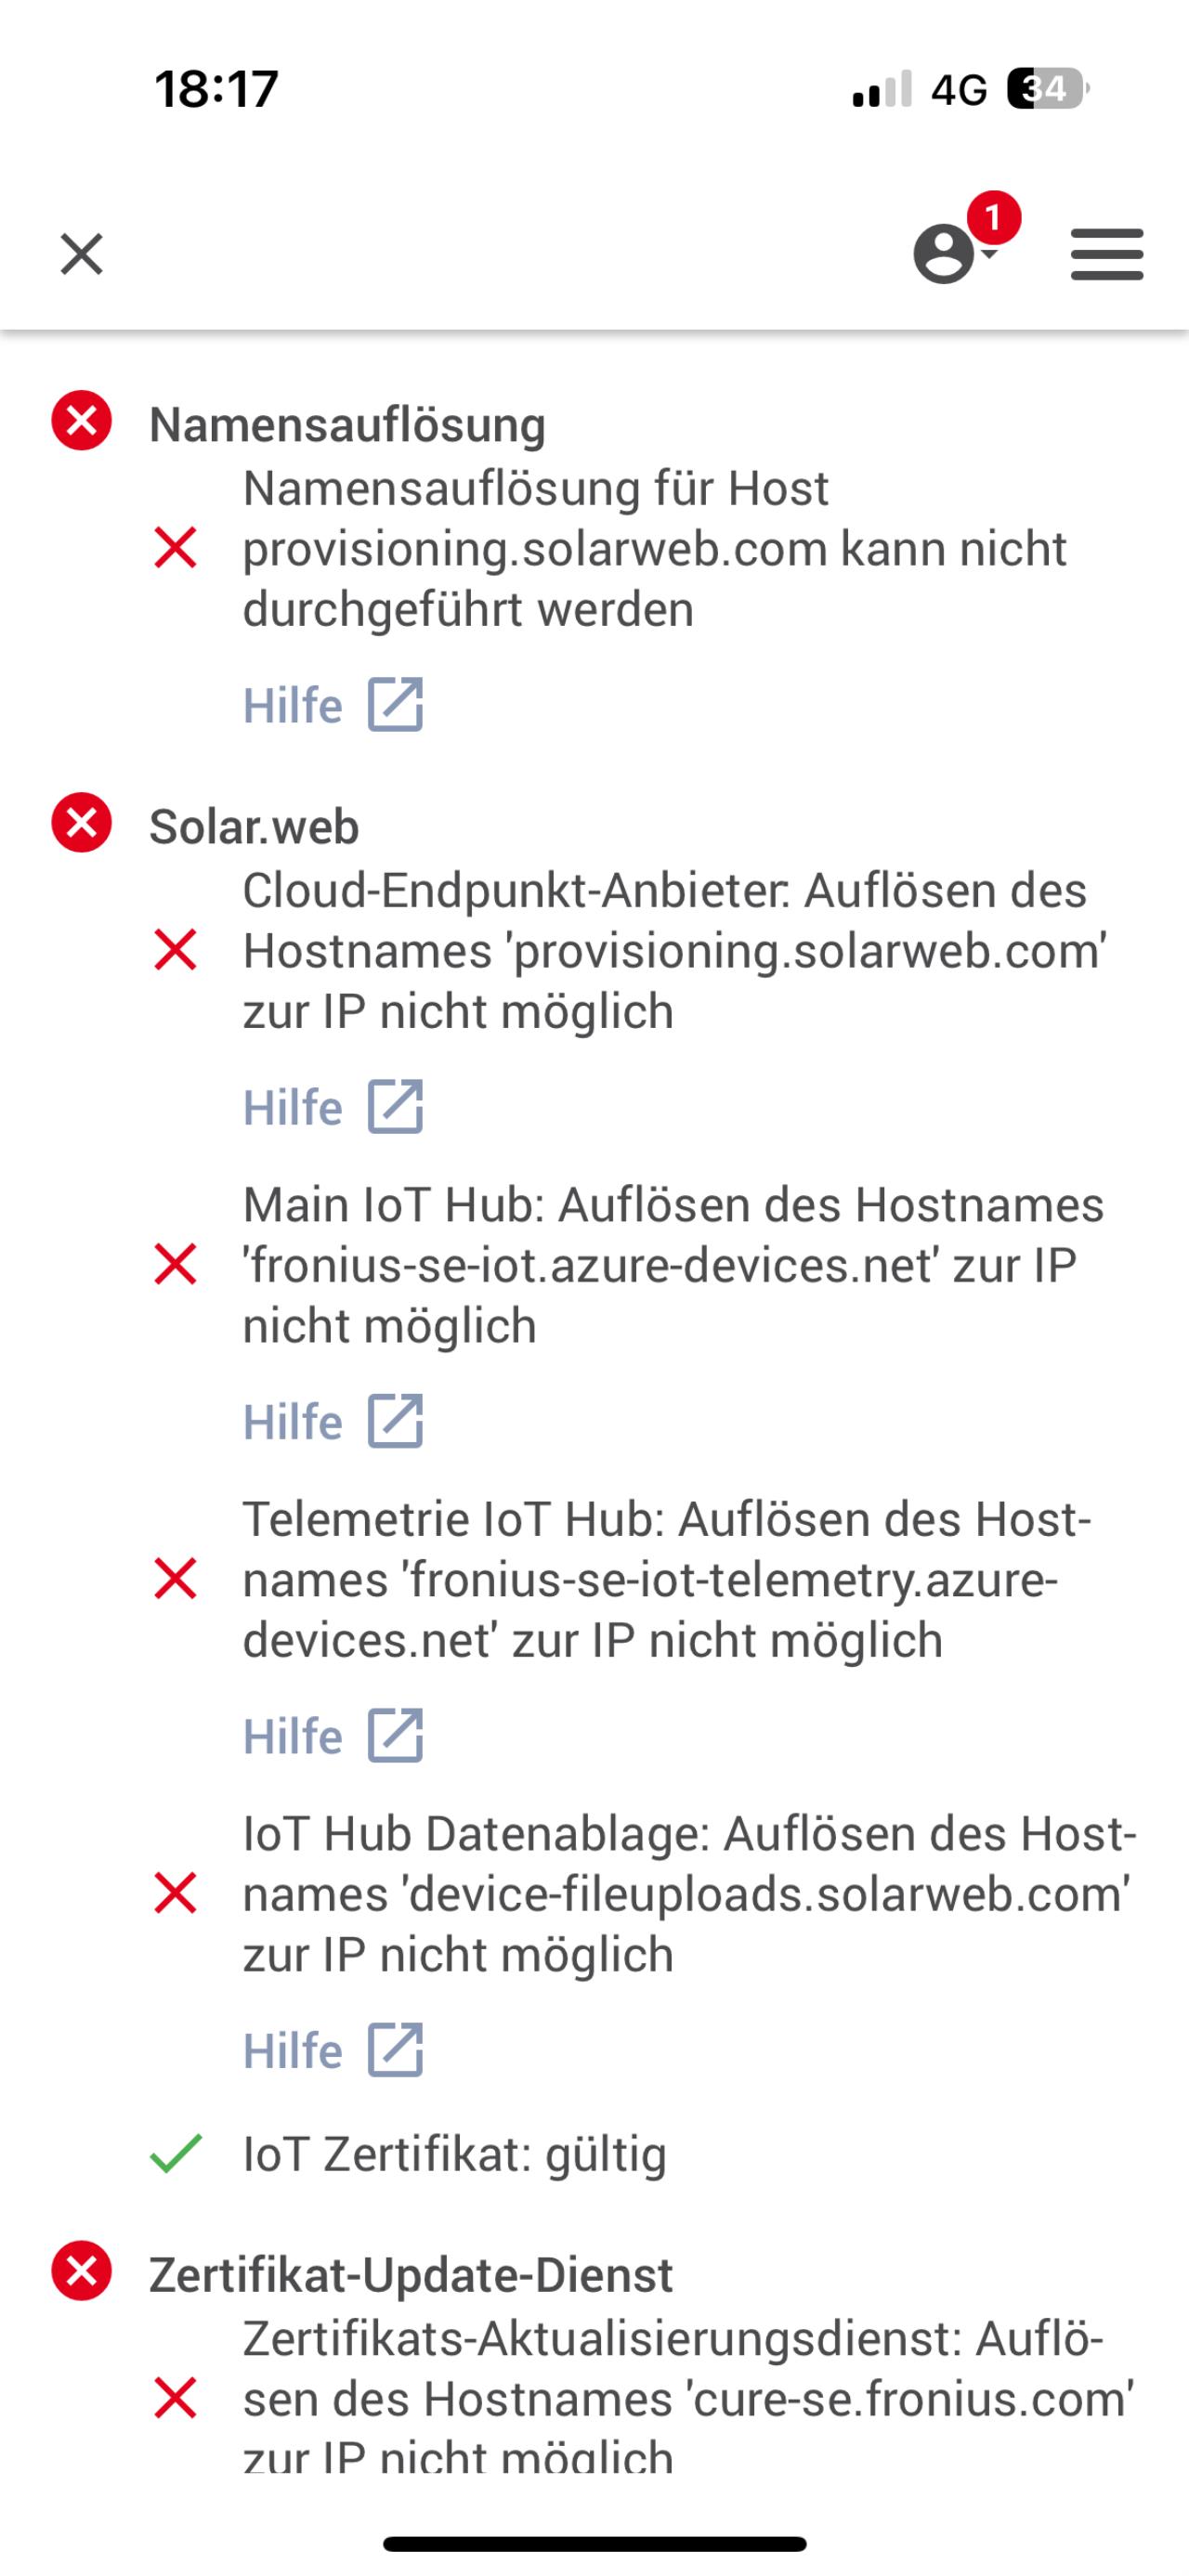Select the Solar.web section heading
The image size is (1189, 2576).
click(254, 827)
